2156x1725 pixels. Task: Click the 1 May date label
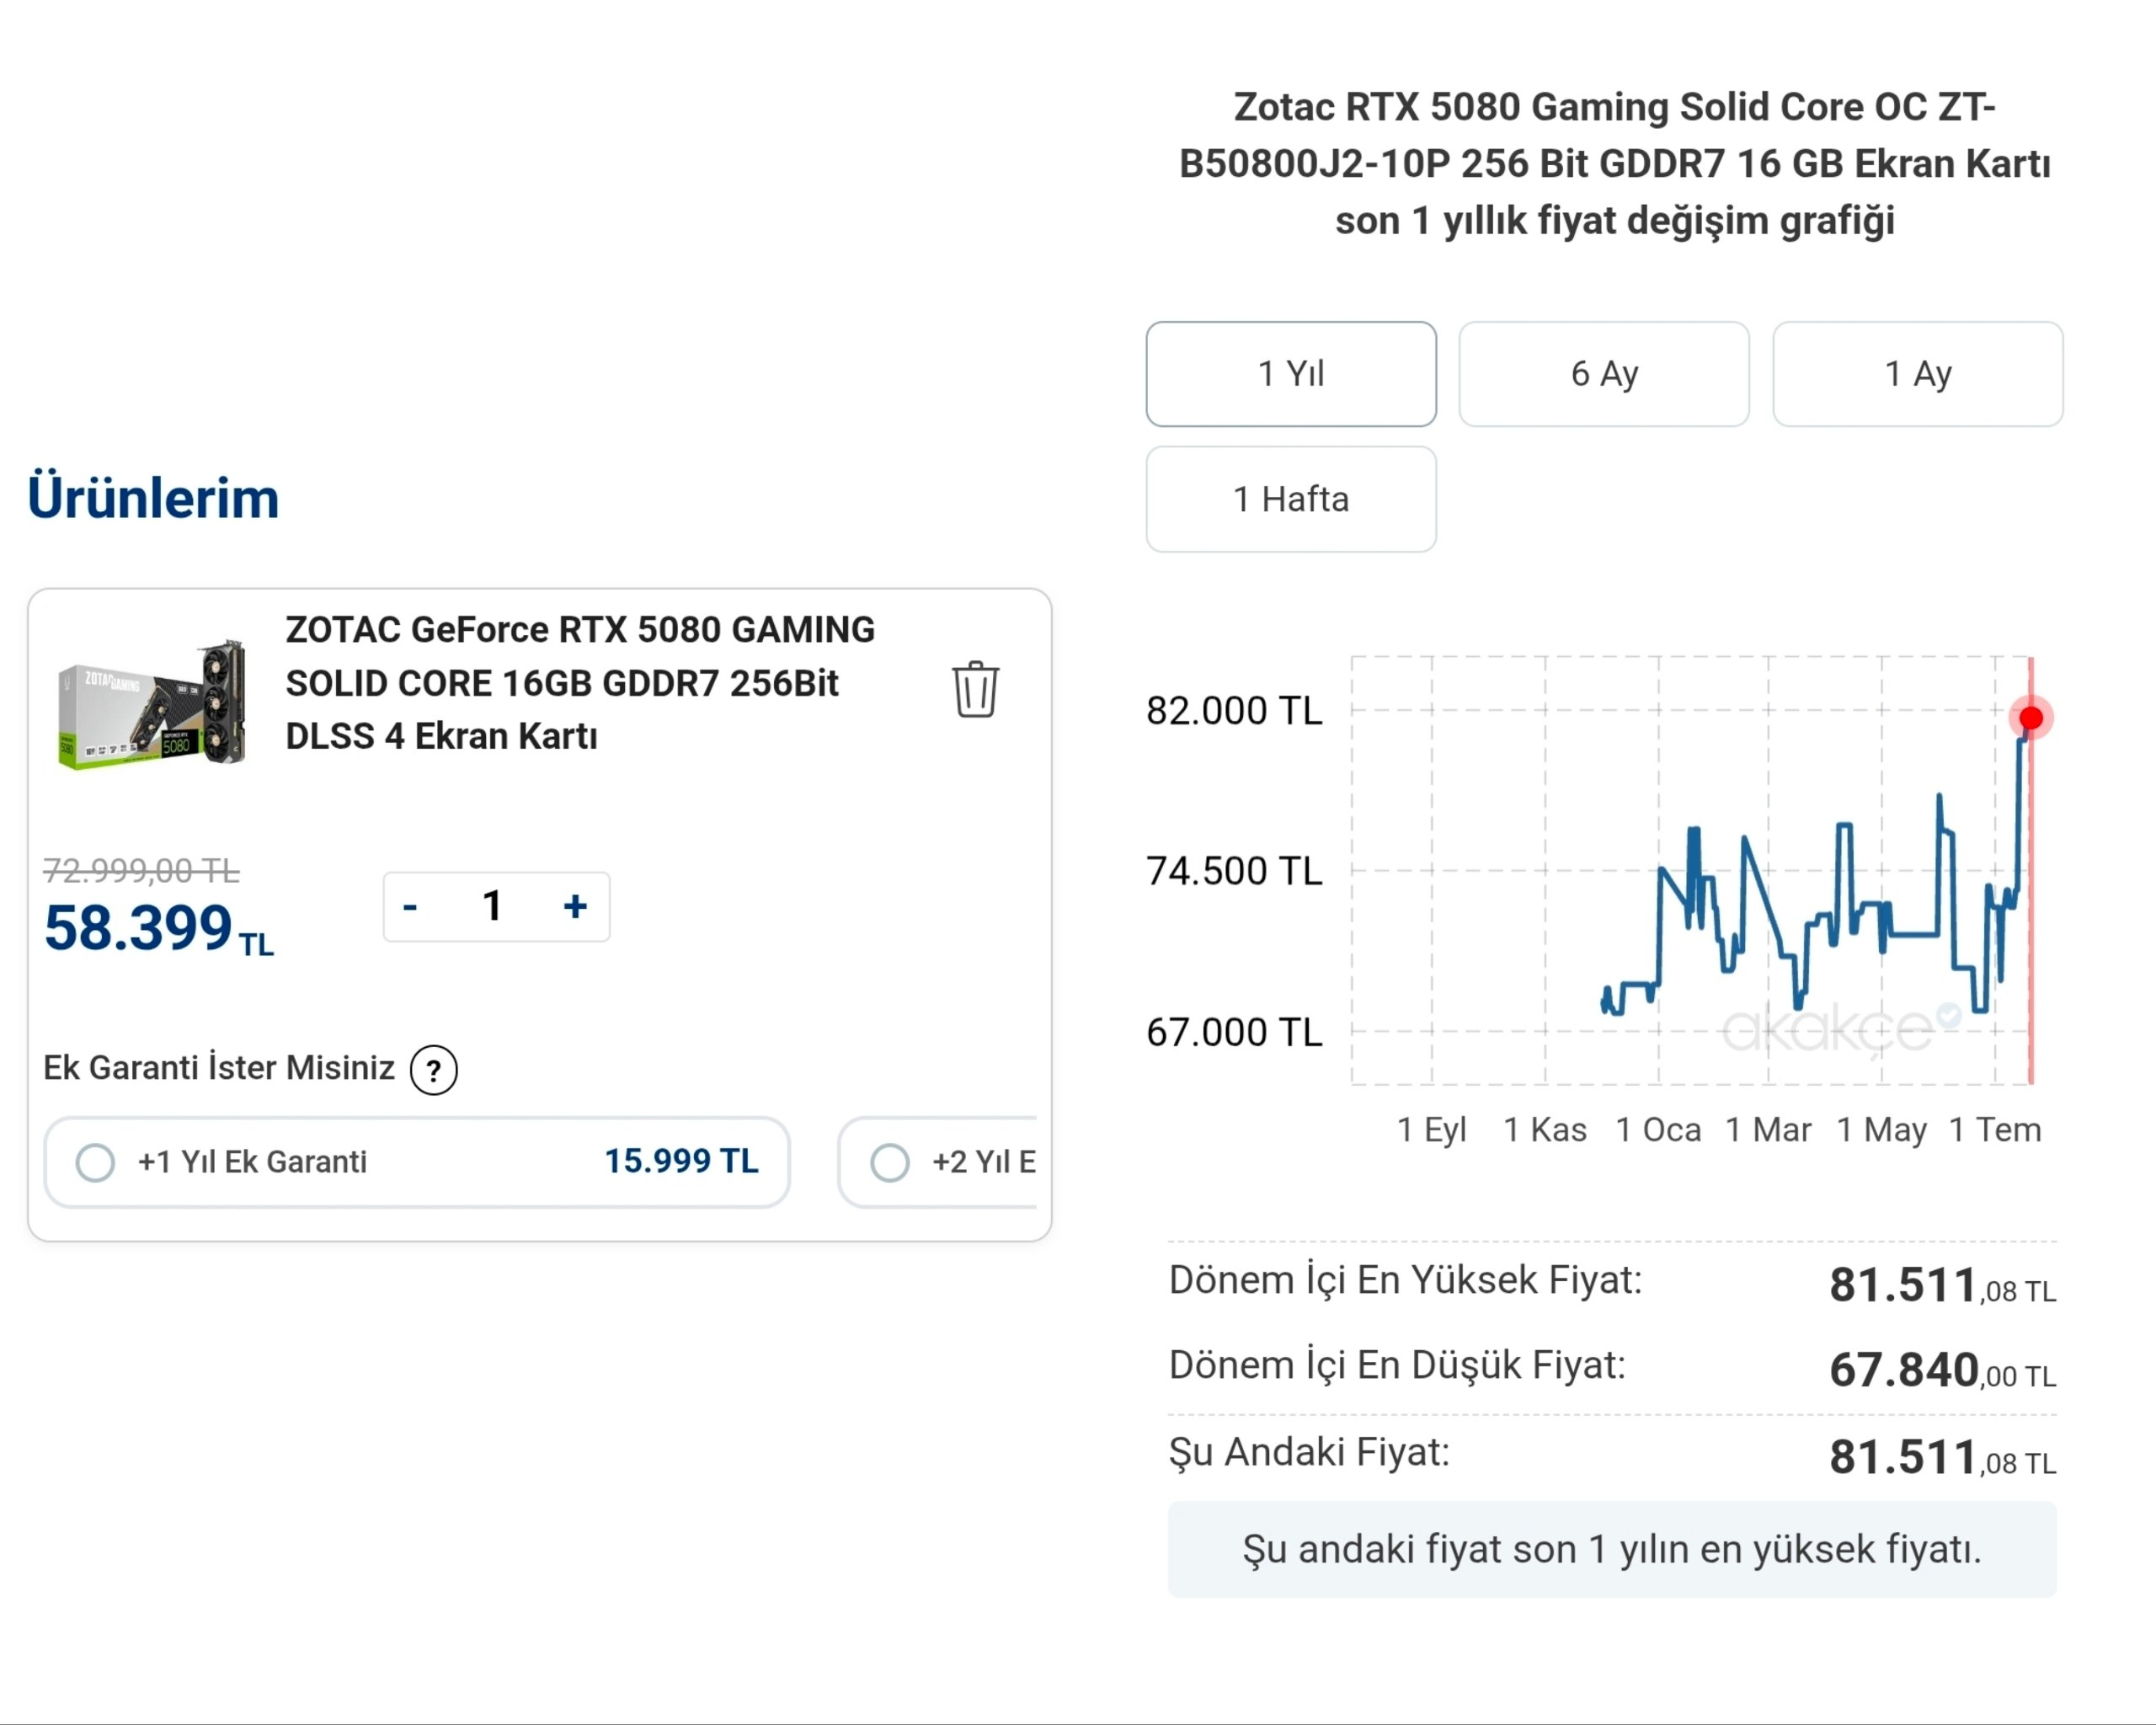1881,1130
